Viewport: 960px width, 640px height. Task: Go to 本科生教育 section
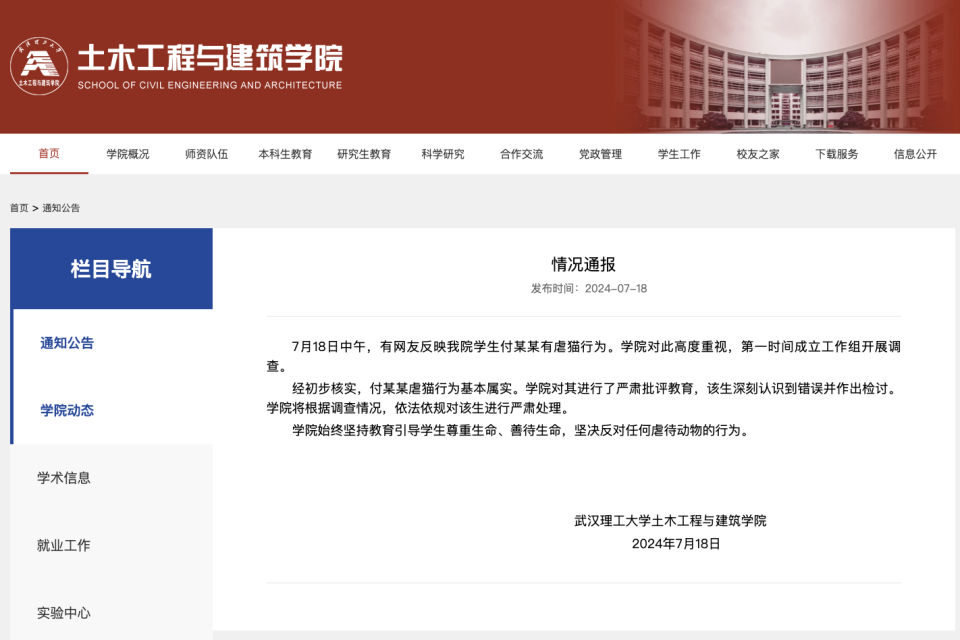point(285,154)
